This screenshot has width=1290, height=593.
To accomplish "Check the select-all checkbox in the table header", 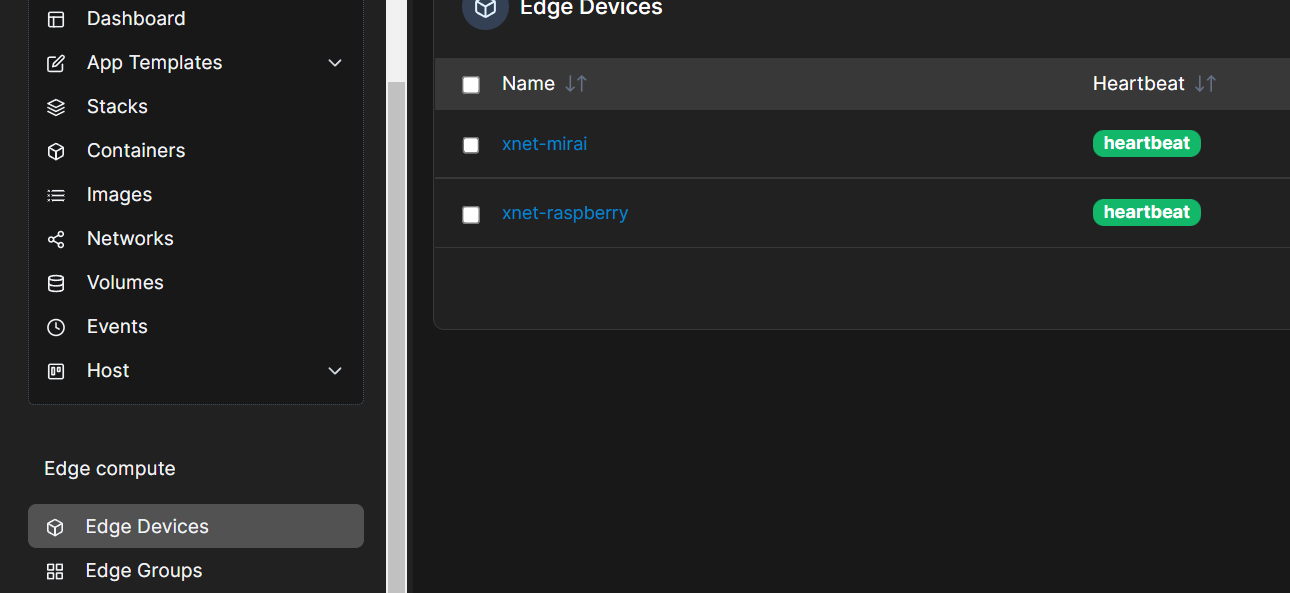I will [x=471, y=84].
